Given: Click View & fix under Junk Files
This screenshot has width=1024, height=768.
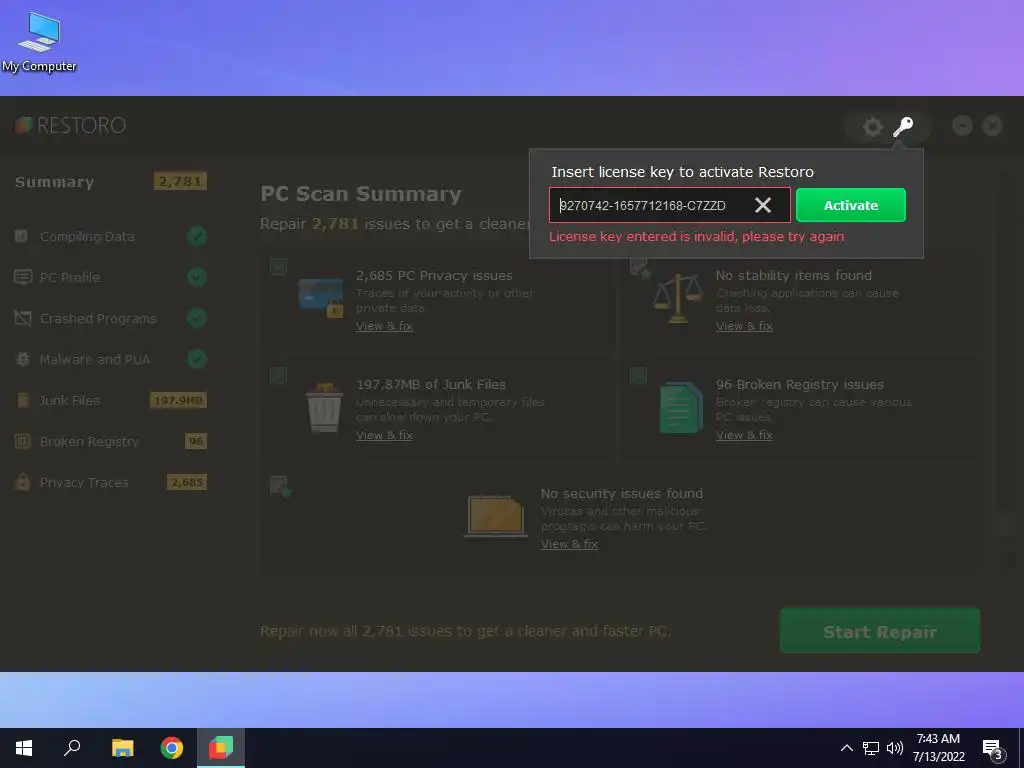Looking at the screenshot, I should (384, 435).
